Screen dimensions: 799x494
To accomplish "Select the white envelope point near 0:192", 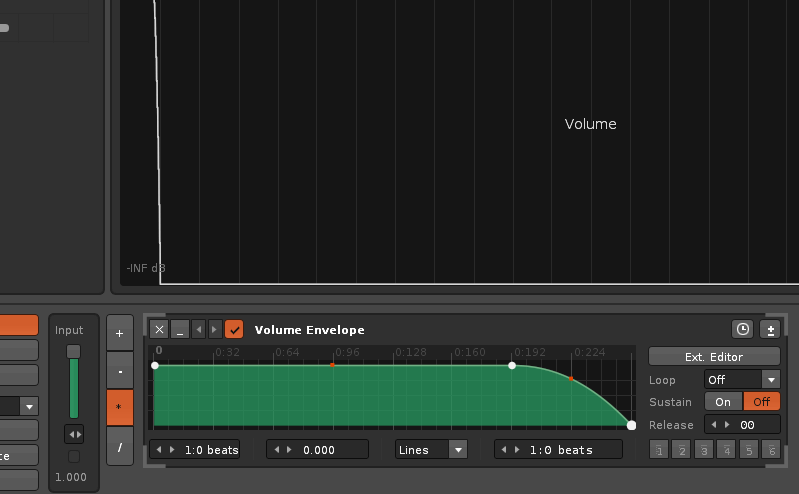I will [512, 366].
